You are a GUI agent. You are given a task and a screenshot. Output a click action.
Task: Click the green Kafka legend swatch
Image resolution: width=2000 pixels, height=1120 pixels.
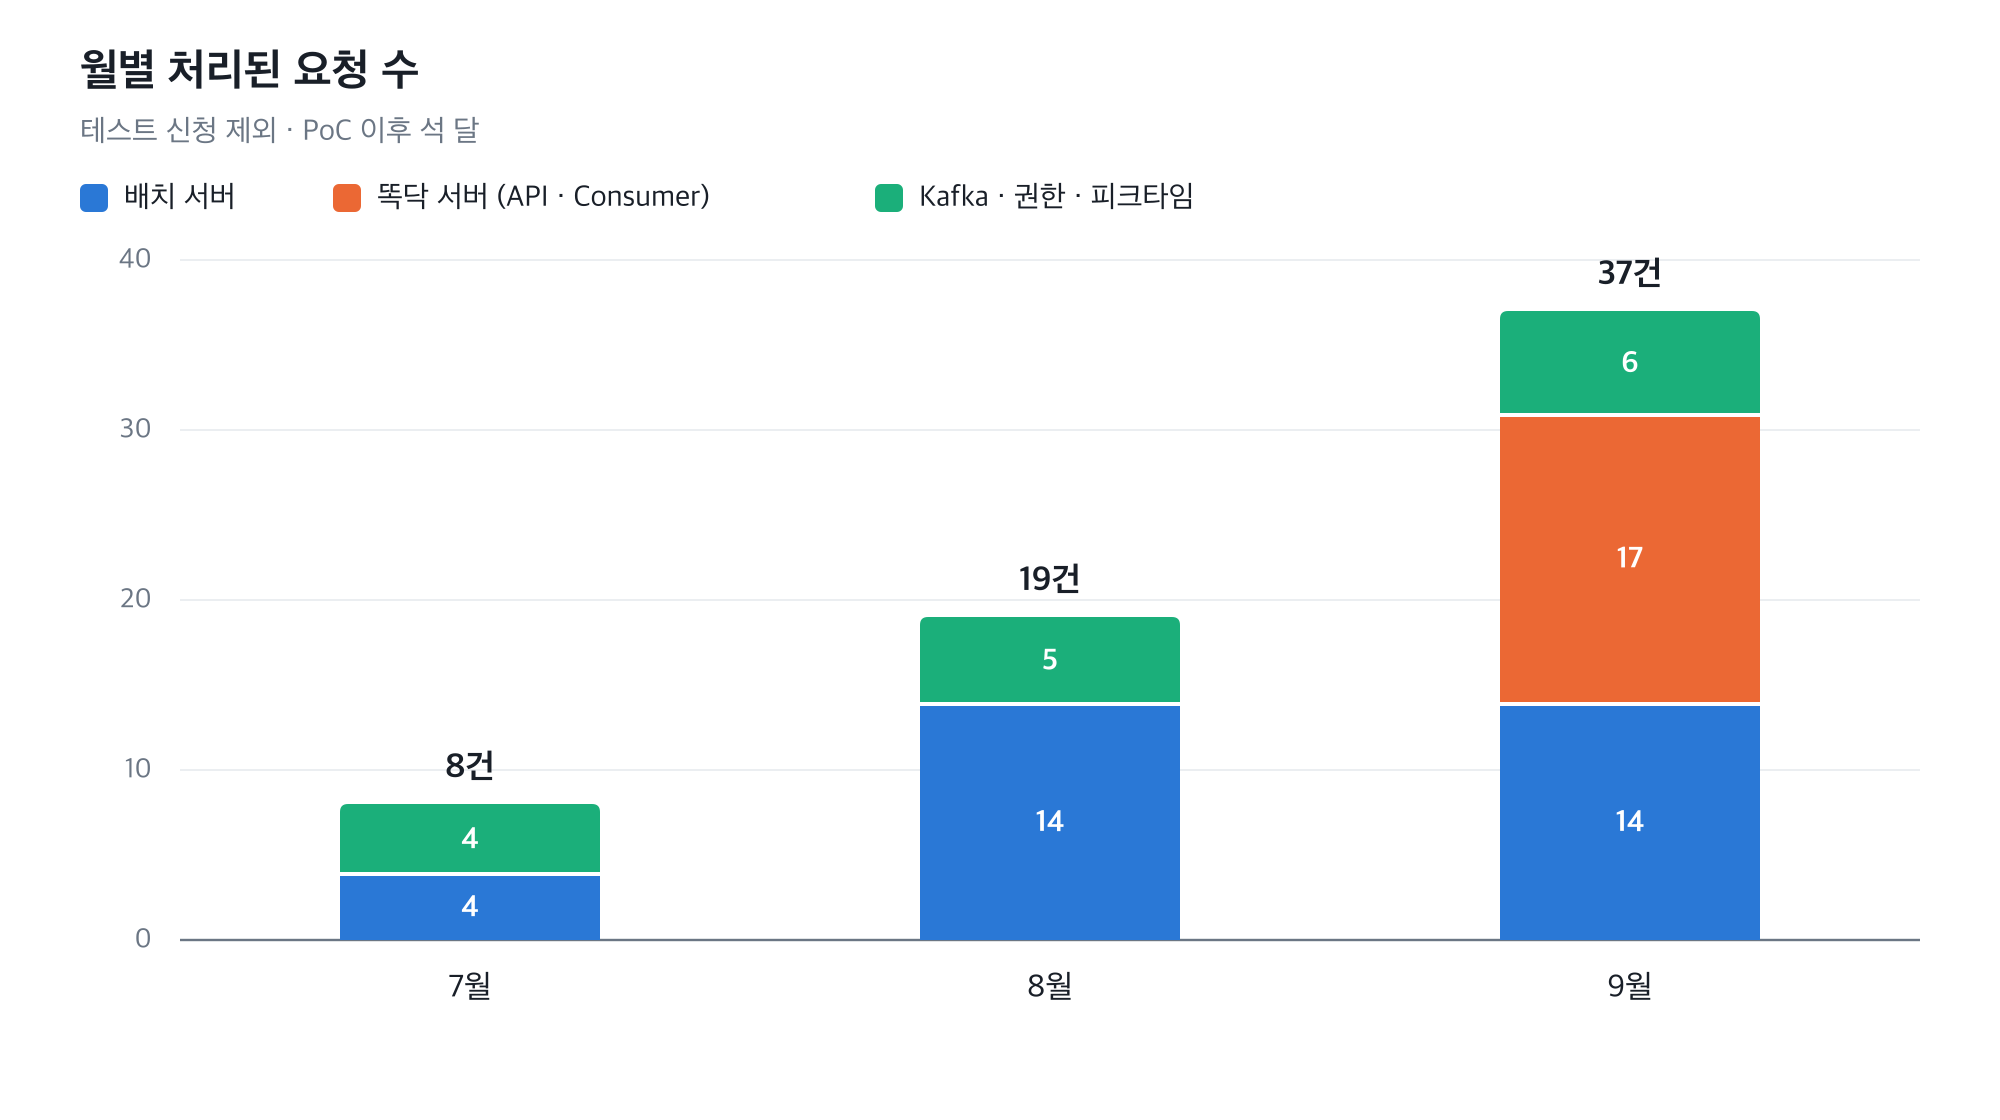coord(889,198)
